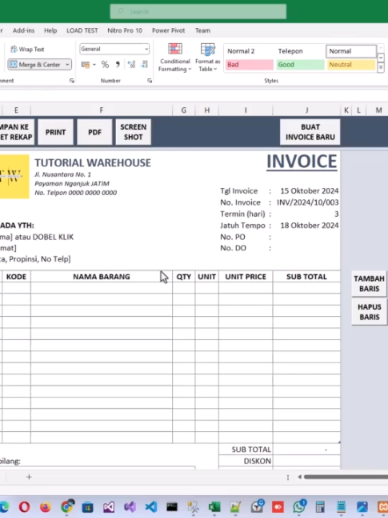Expand the accounting format dropdown arrow
This screenshot has width=388, height=518.
click(x=94, y=65)
